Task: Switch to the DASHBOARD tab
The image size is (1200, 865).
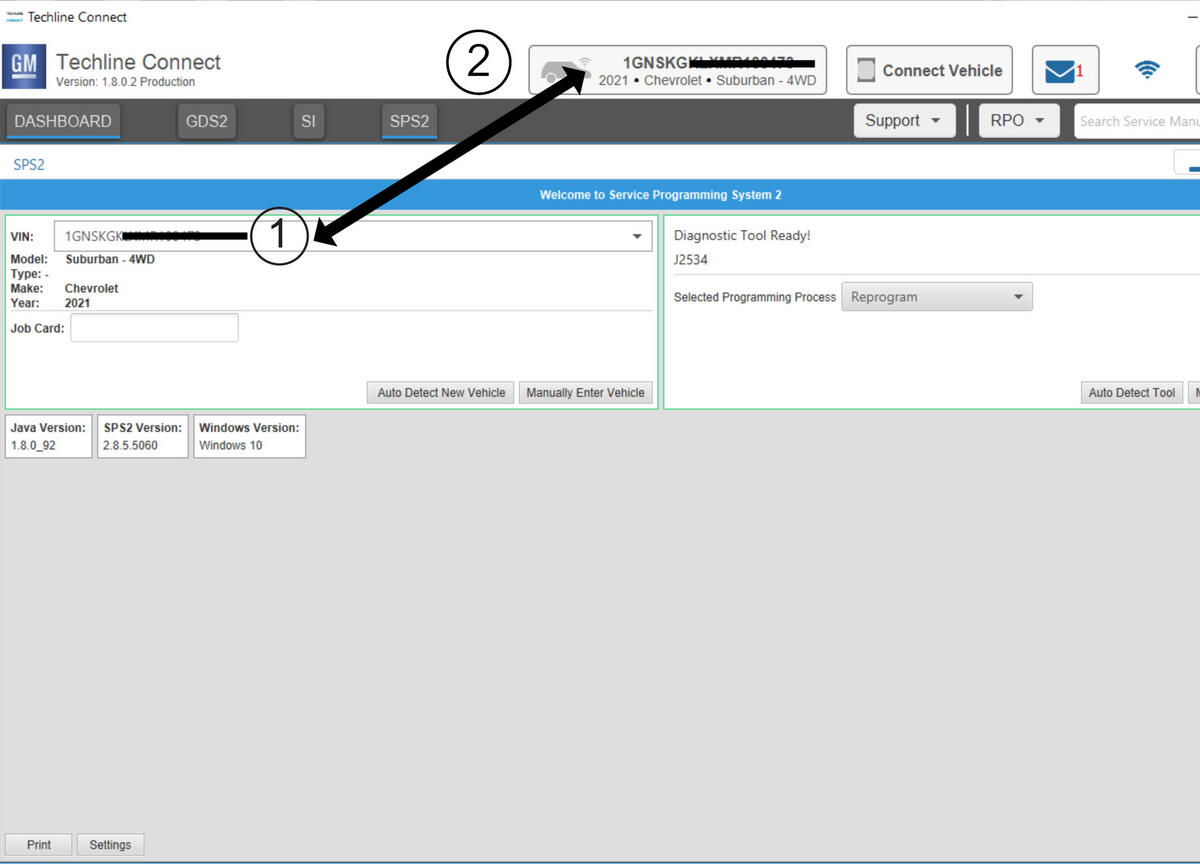Action: point(63,121)
